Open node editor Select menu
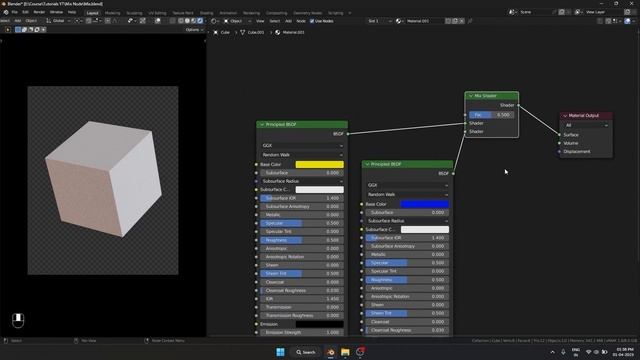Screen dimensions: 640x360 tap(275, 21)
